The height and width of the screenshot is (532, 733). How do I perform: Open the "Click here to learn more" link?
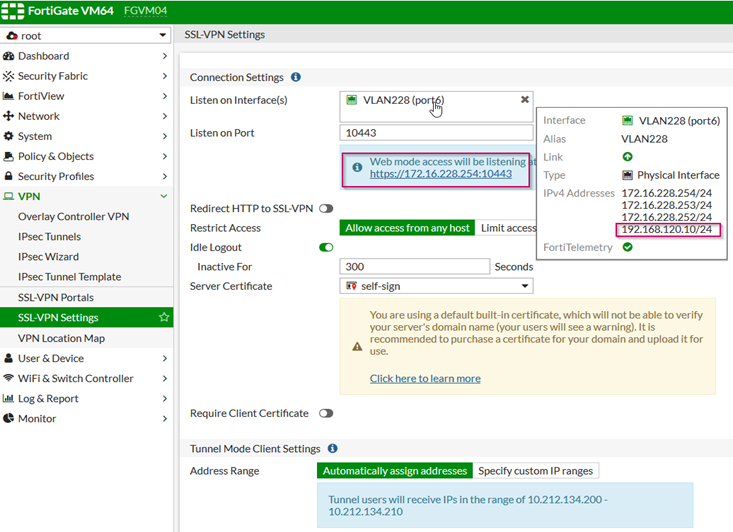click(425, 379)
